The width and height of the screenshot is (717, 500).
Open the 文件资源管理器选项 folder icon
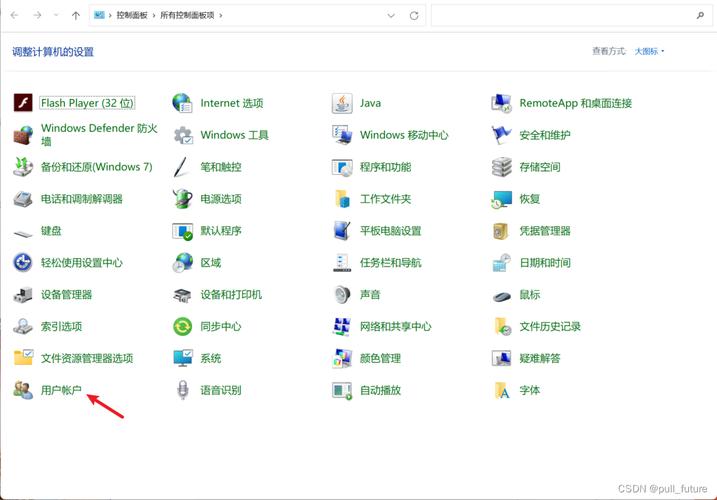click(x=23, y=358)
